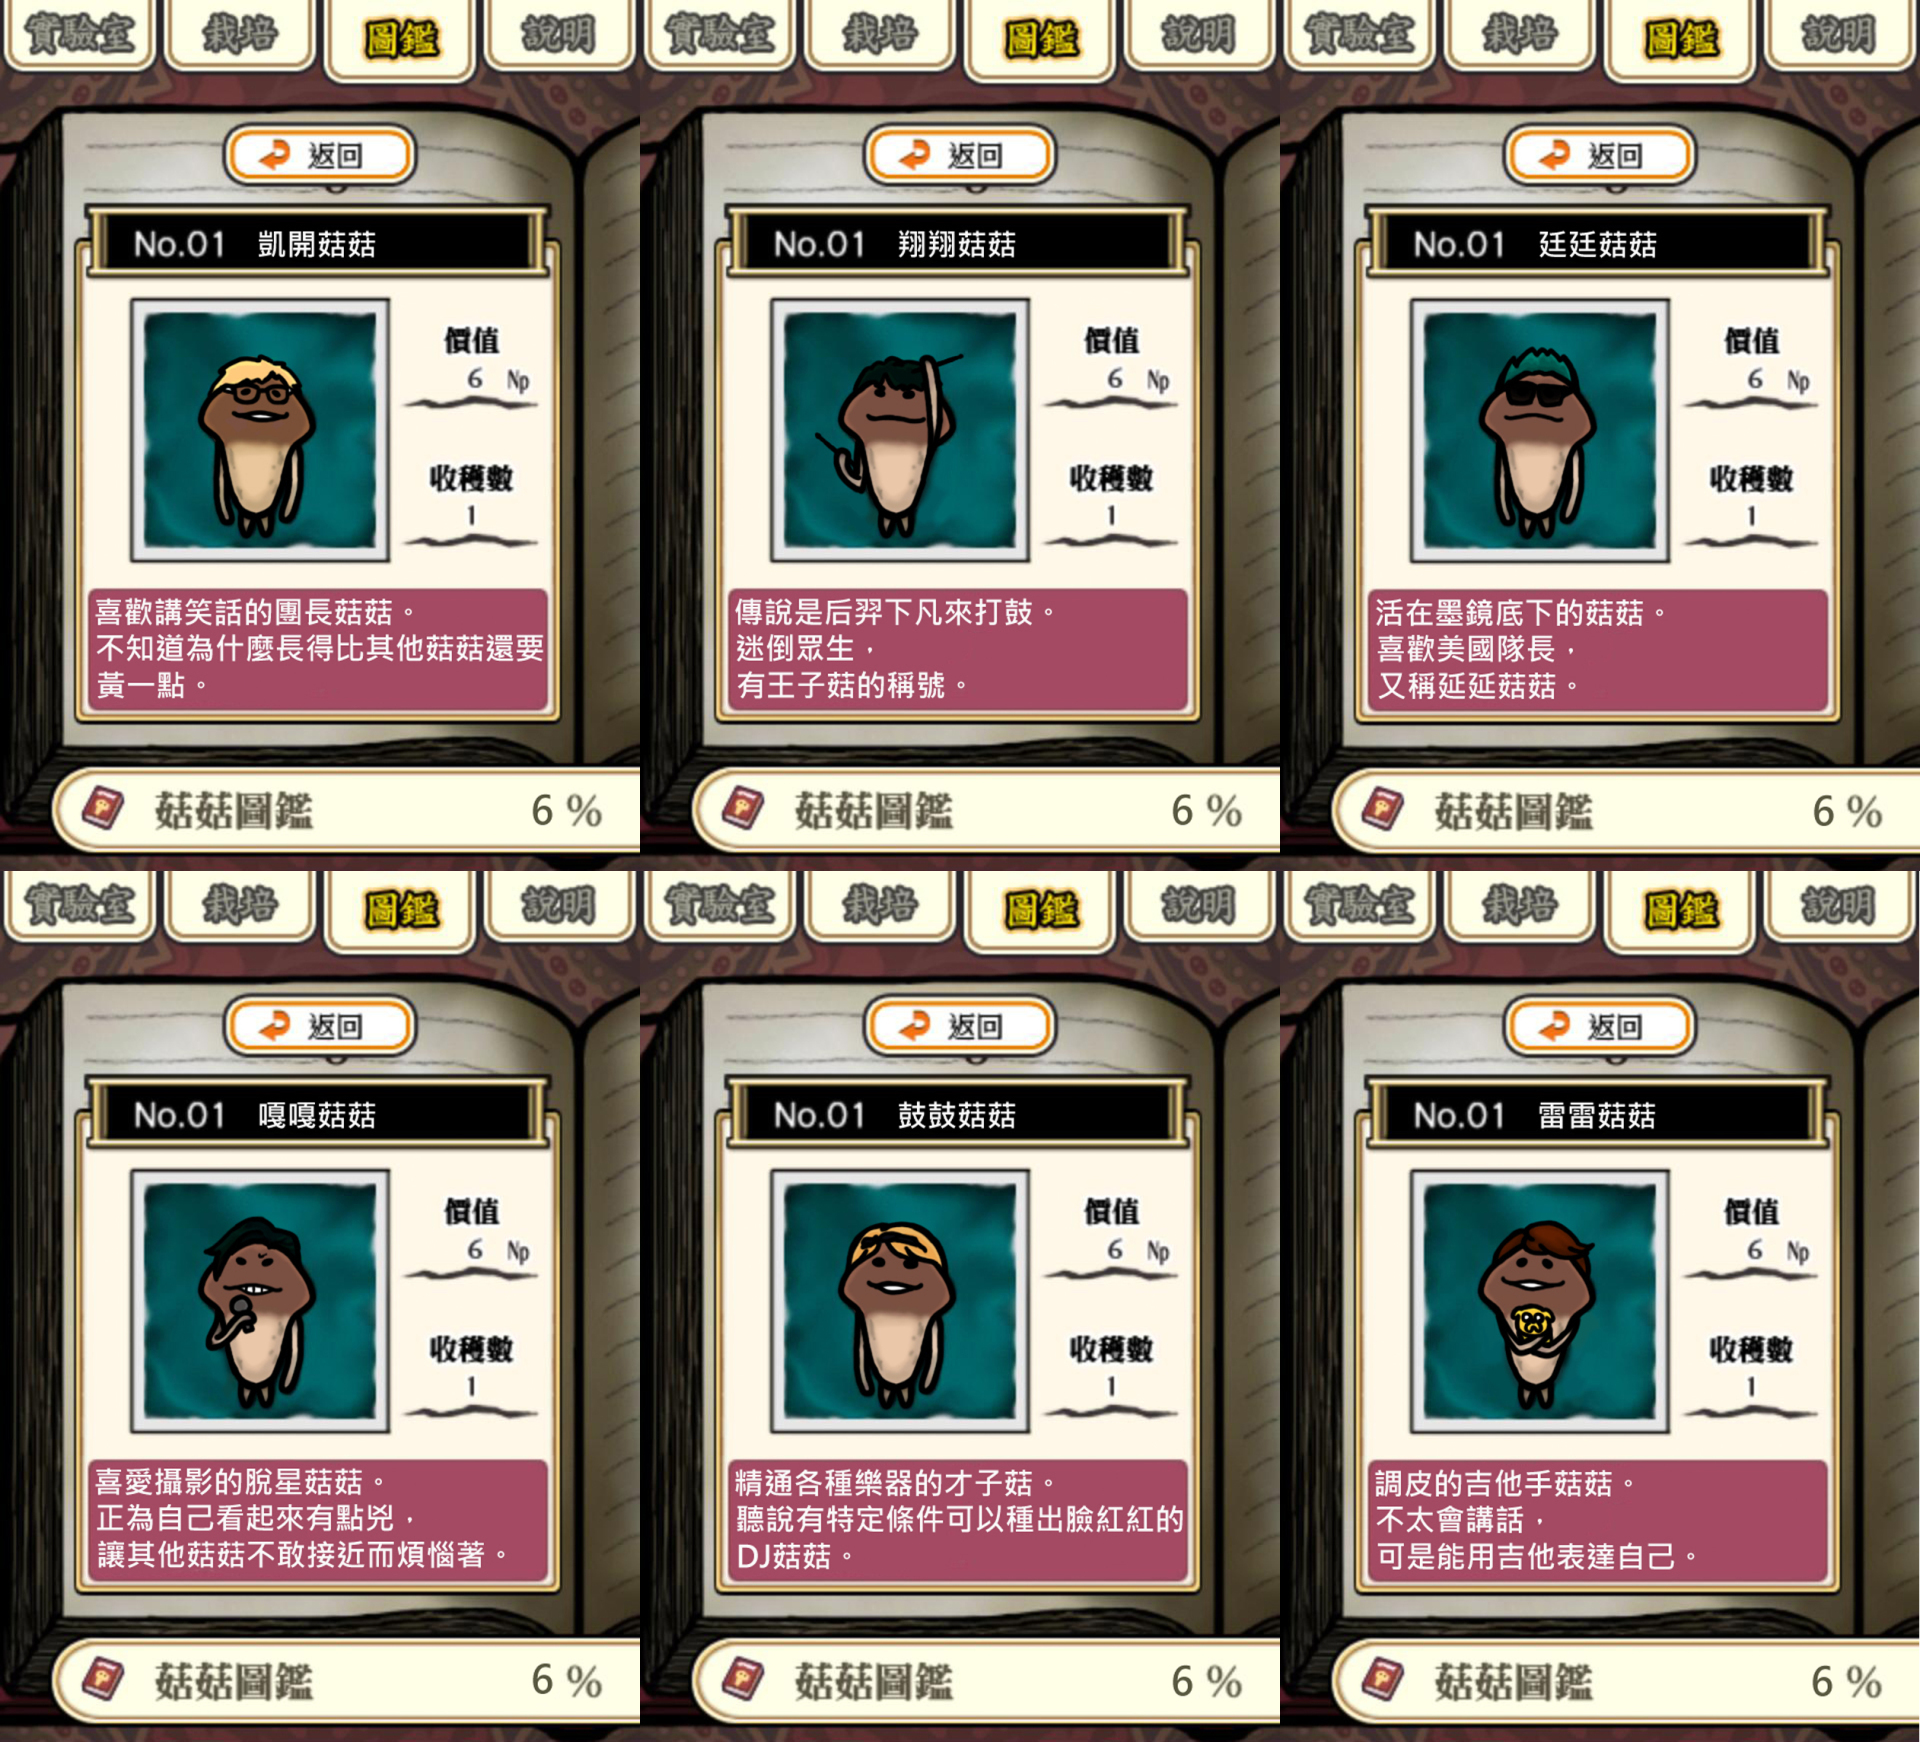Click 返回 button on 翔翔菇菇 page
The height and width of the screenshot is (1742, 1920).
959,155
